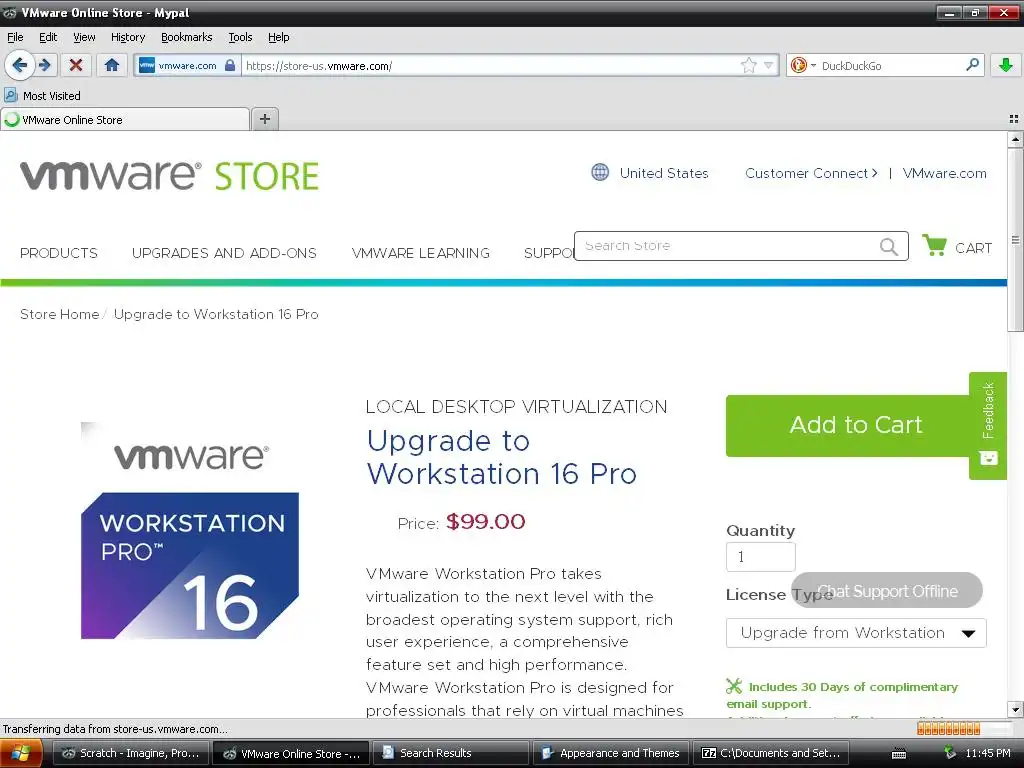Open a new tab with plus button

pos(264,119)
